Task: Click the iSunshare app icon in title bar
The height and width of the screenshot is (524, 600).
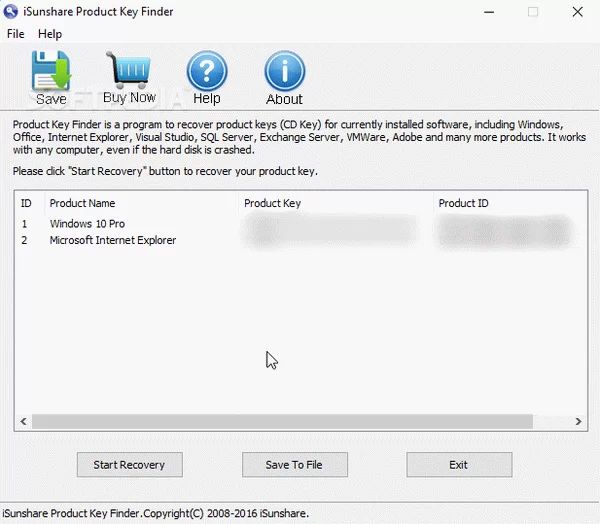Action: [x=12, y=12]
